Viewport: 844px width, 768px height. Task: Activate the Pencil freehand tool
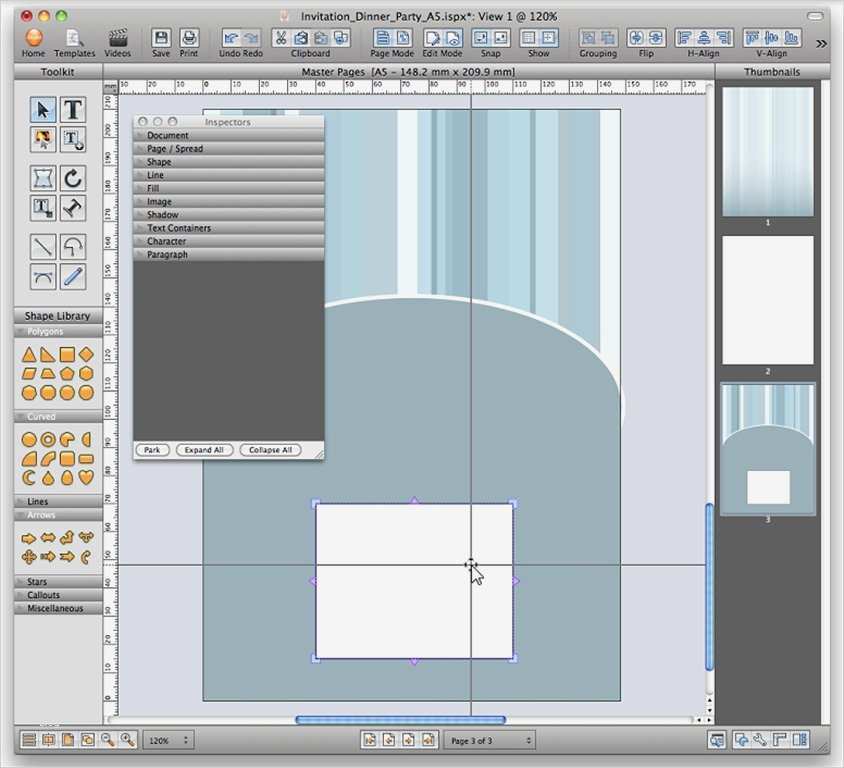point(73,276)
